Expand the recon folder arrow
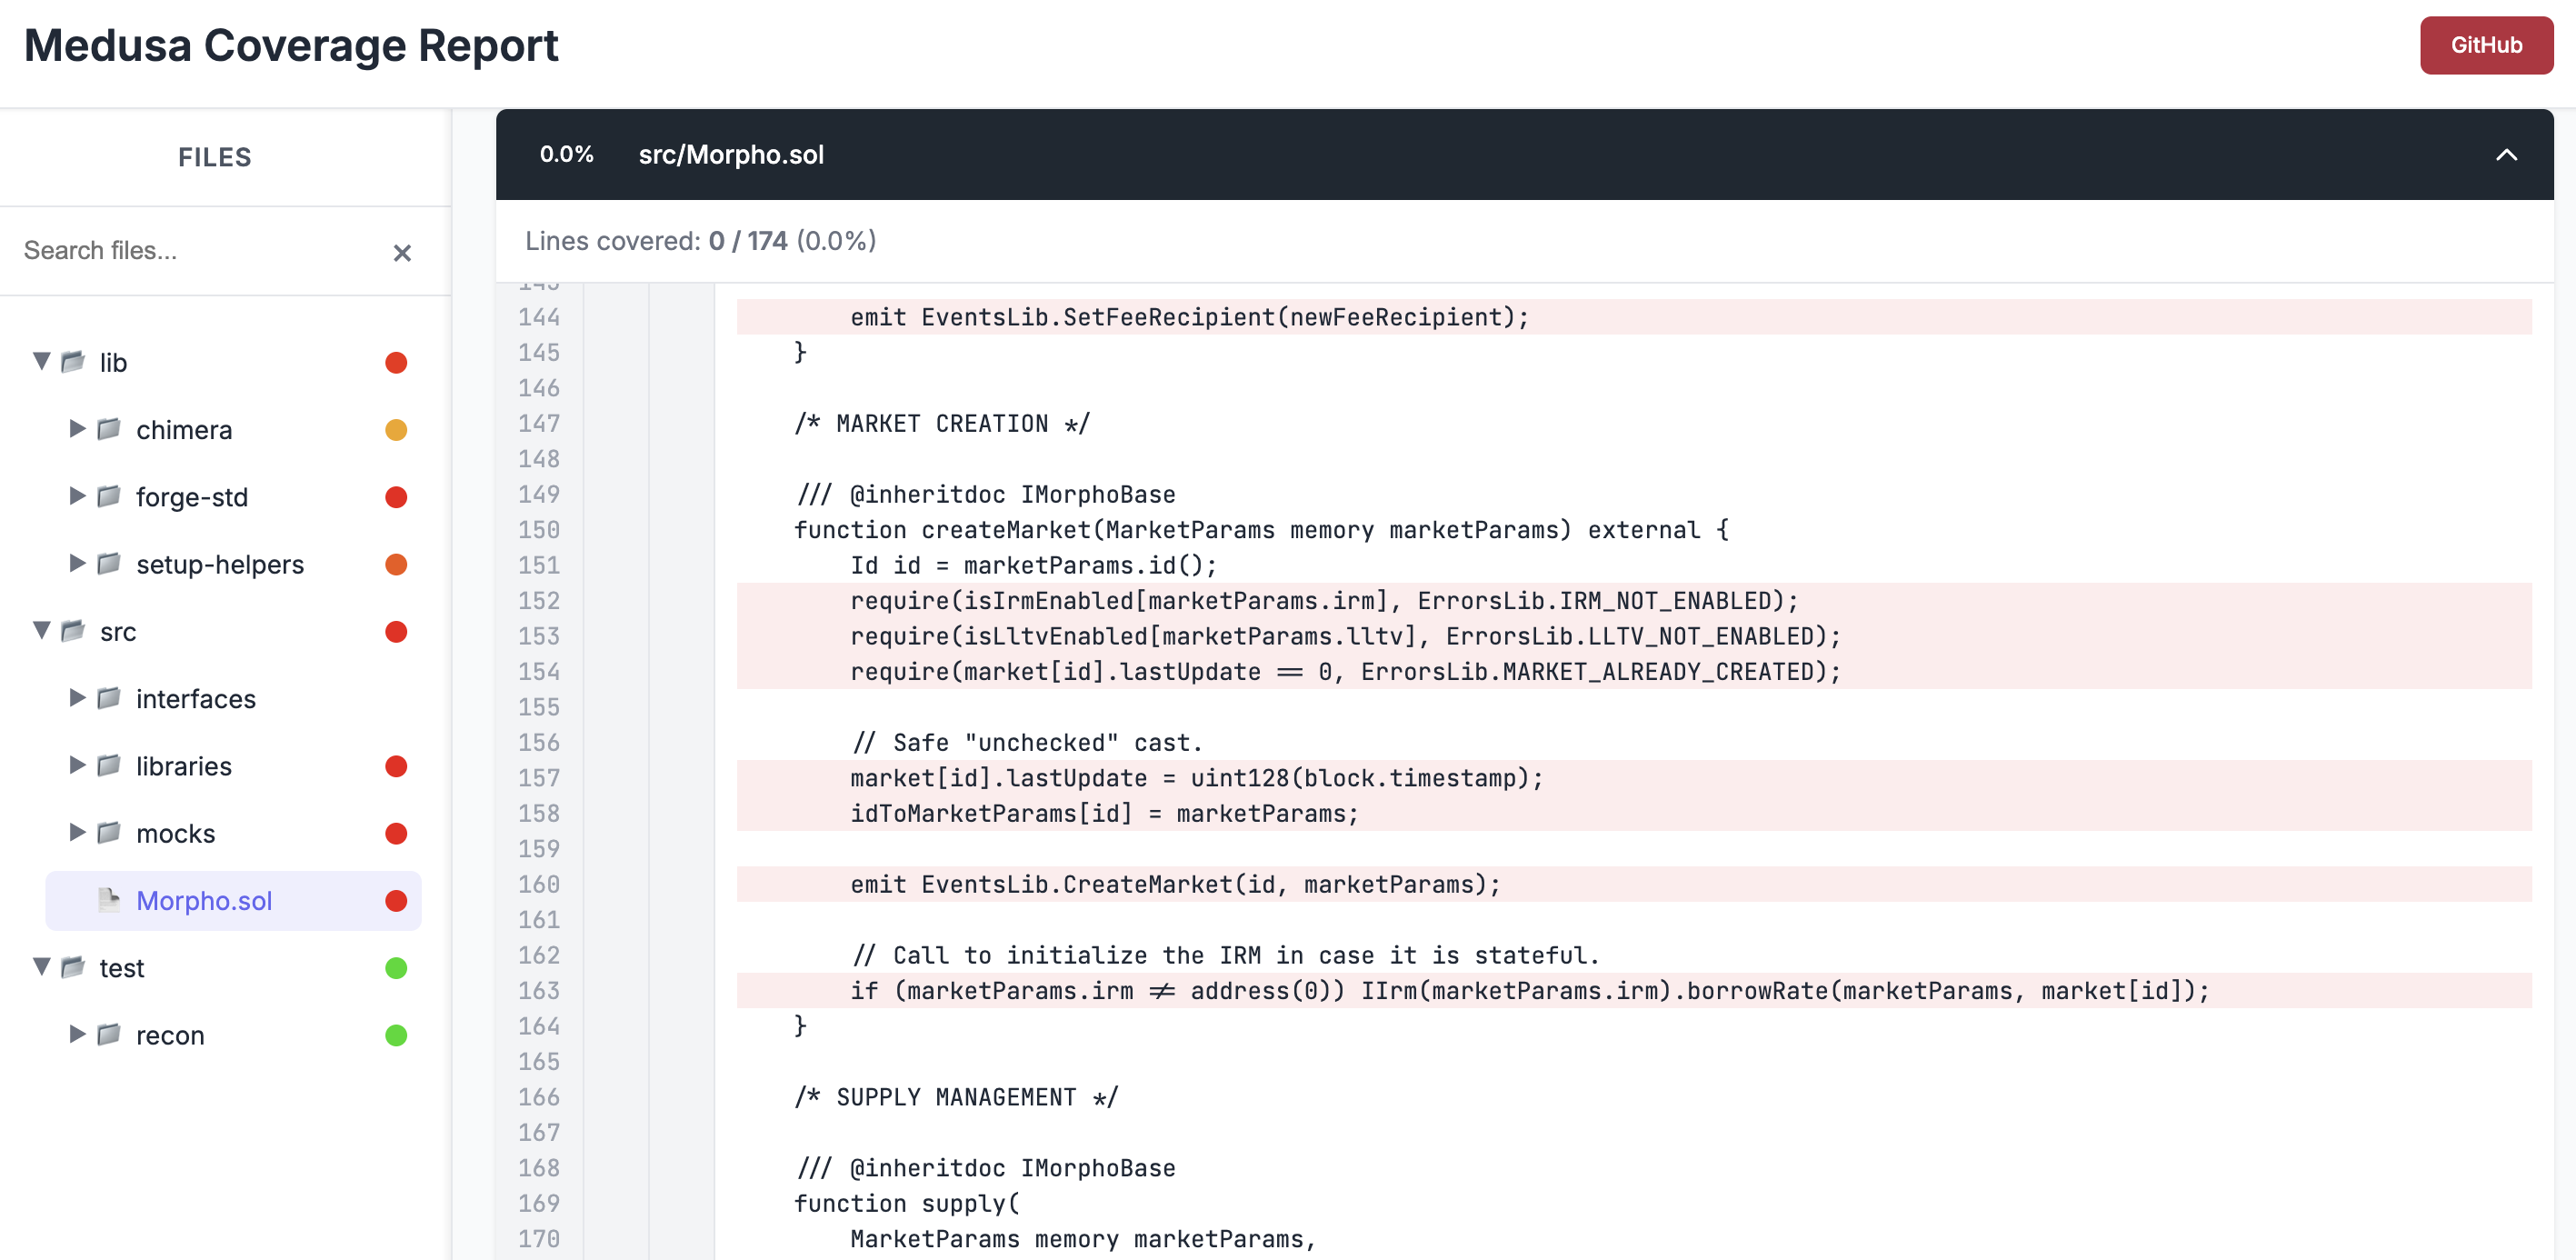 (77, 1034)
